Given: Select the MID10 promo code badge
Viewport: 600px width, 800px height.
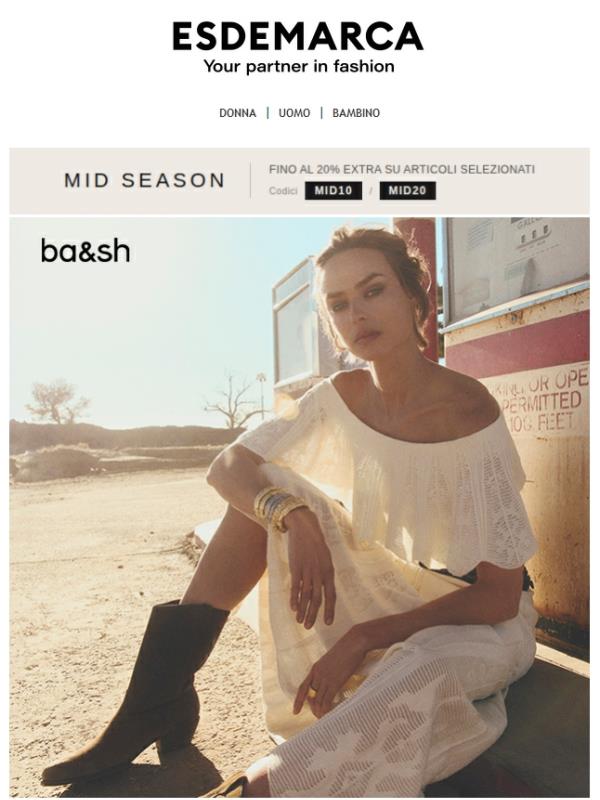Looking at the screenshot, I should pos(333,191).
